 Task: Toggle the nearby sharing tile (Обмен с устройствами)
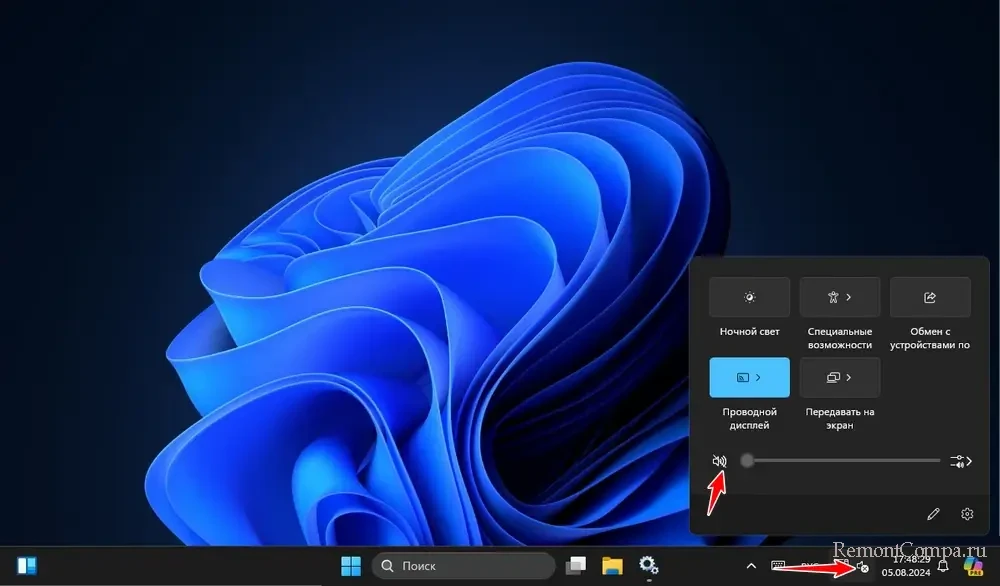pos(930,297)
